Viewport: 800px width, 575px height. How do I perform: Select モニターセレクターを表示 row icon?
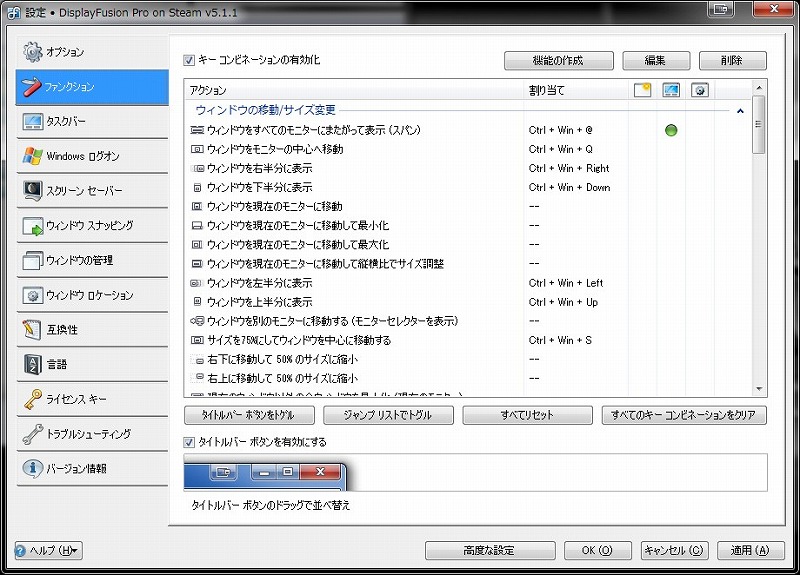197,321
